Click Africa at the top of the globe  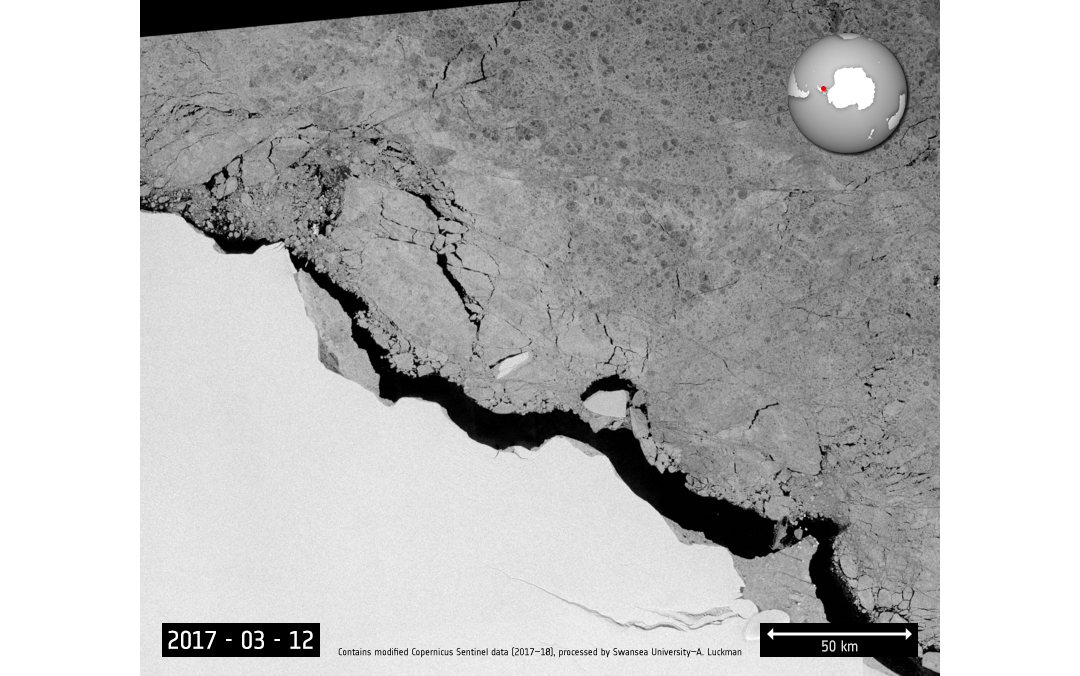point(848,38)
